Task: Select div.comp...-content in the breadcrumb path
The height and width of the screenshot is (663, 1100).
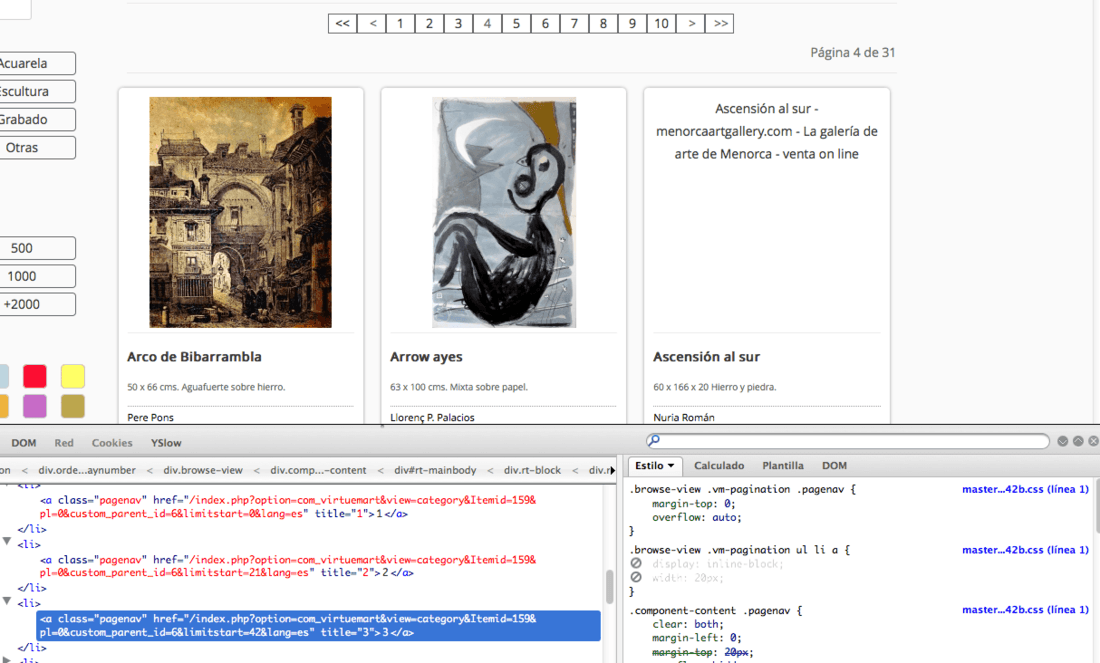Action: pyautogui.click(x=318, y=470)
